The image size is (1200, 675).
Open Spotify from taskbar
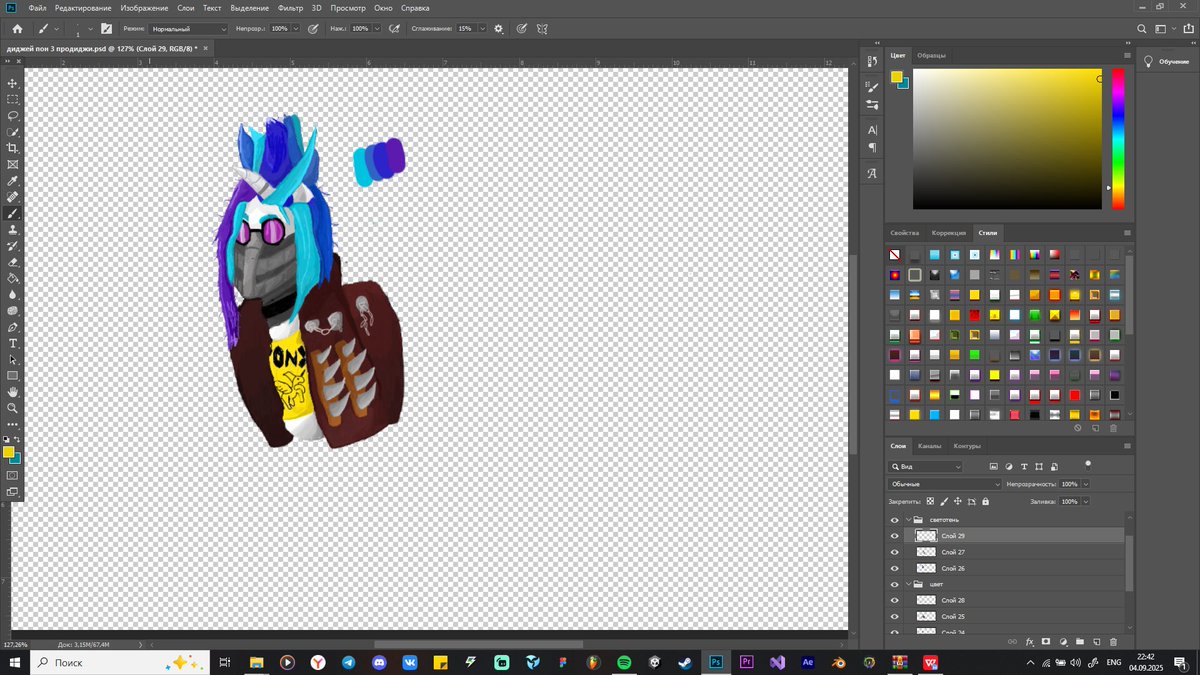click(624, 662)
